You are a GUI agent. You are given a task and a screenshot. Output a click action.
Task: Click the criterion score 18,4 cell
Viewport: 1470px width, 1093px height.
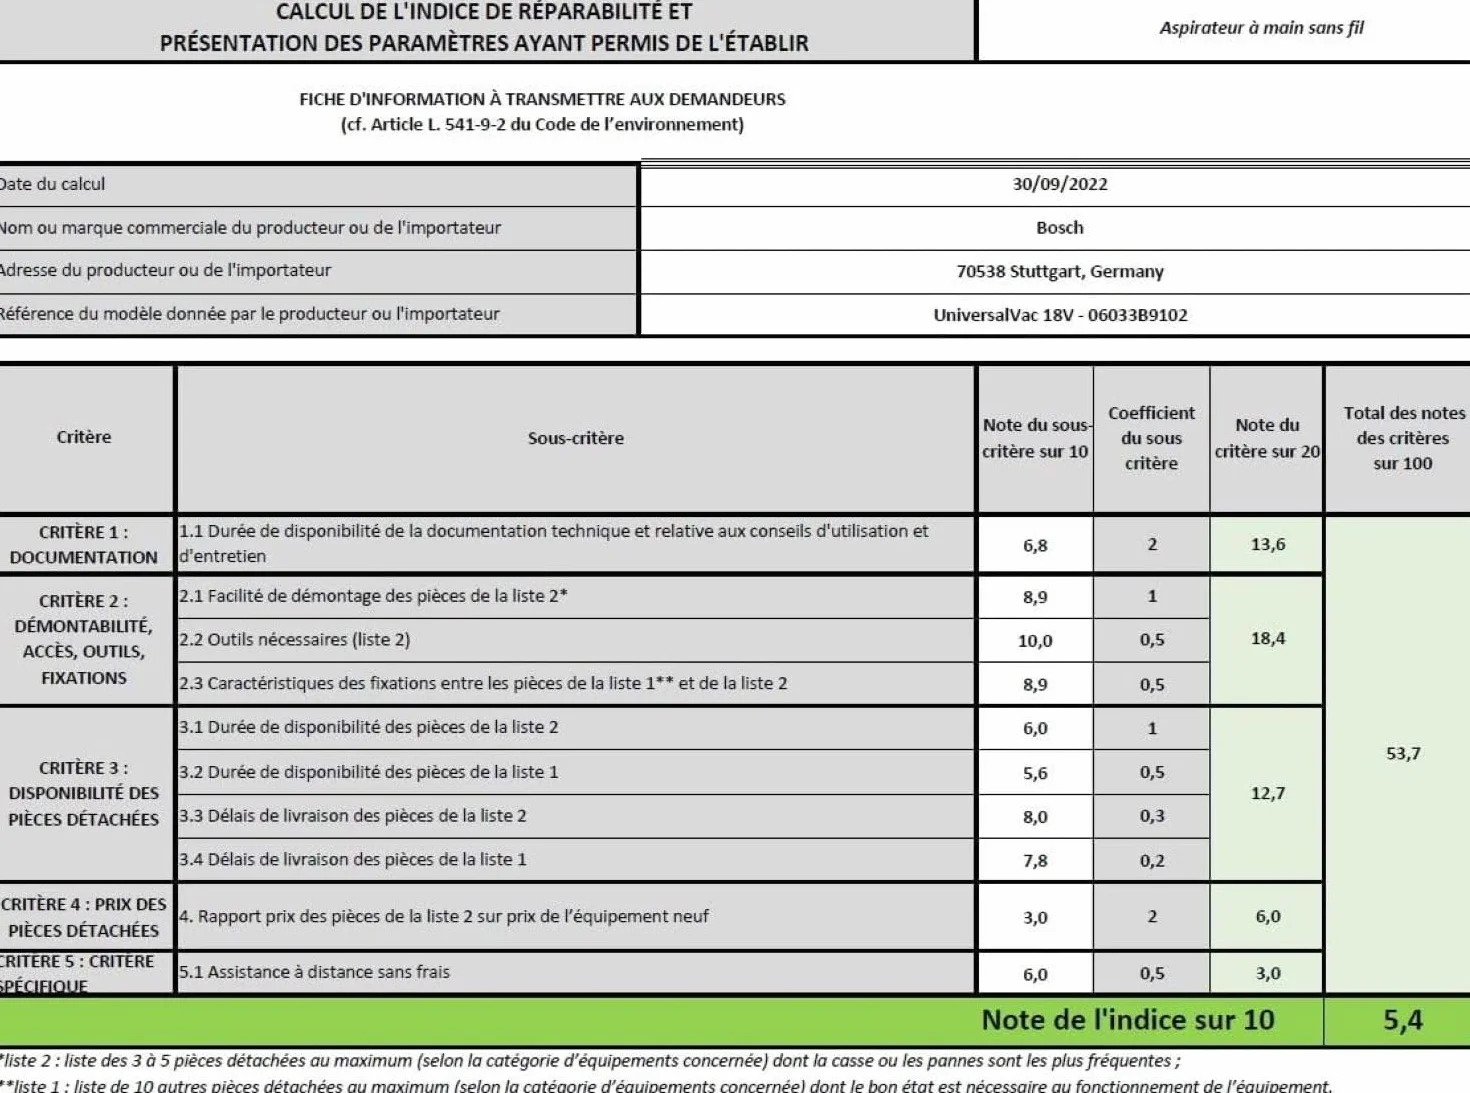[1267, 639]
